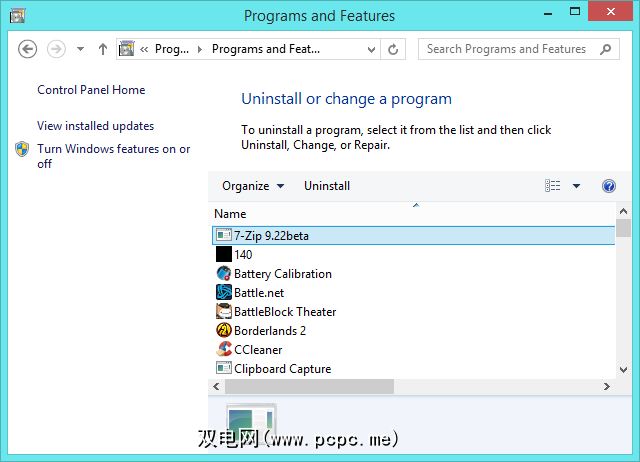
Task: Click the Battery Calibration icon
Action: pyautogui.click(x=224, y=273)
